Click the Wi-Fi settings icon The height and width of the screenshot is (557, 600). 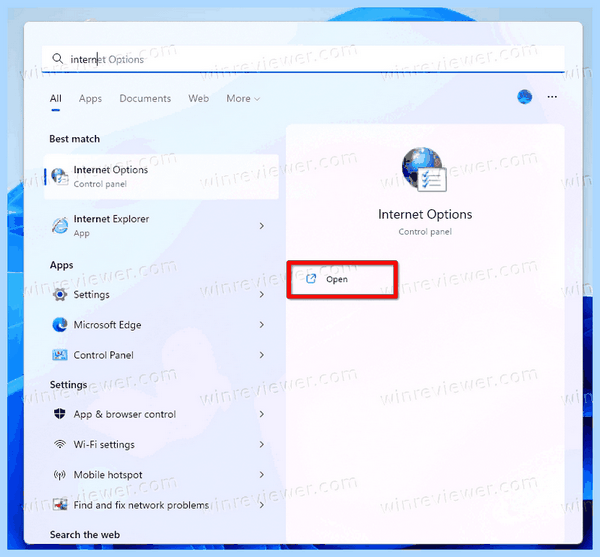pos(60,444)
